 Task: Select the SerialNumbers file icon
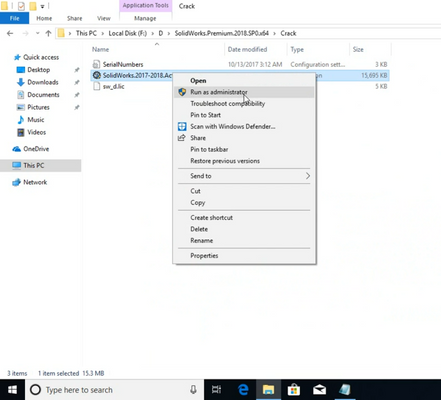tap(96, 64)
